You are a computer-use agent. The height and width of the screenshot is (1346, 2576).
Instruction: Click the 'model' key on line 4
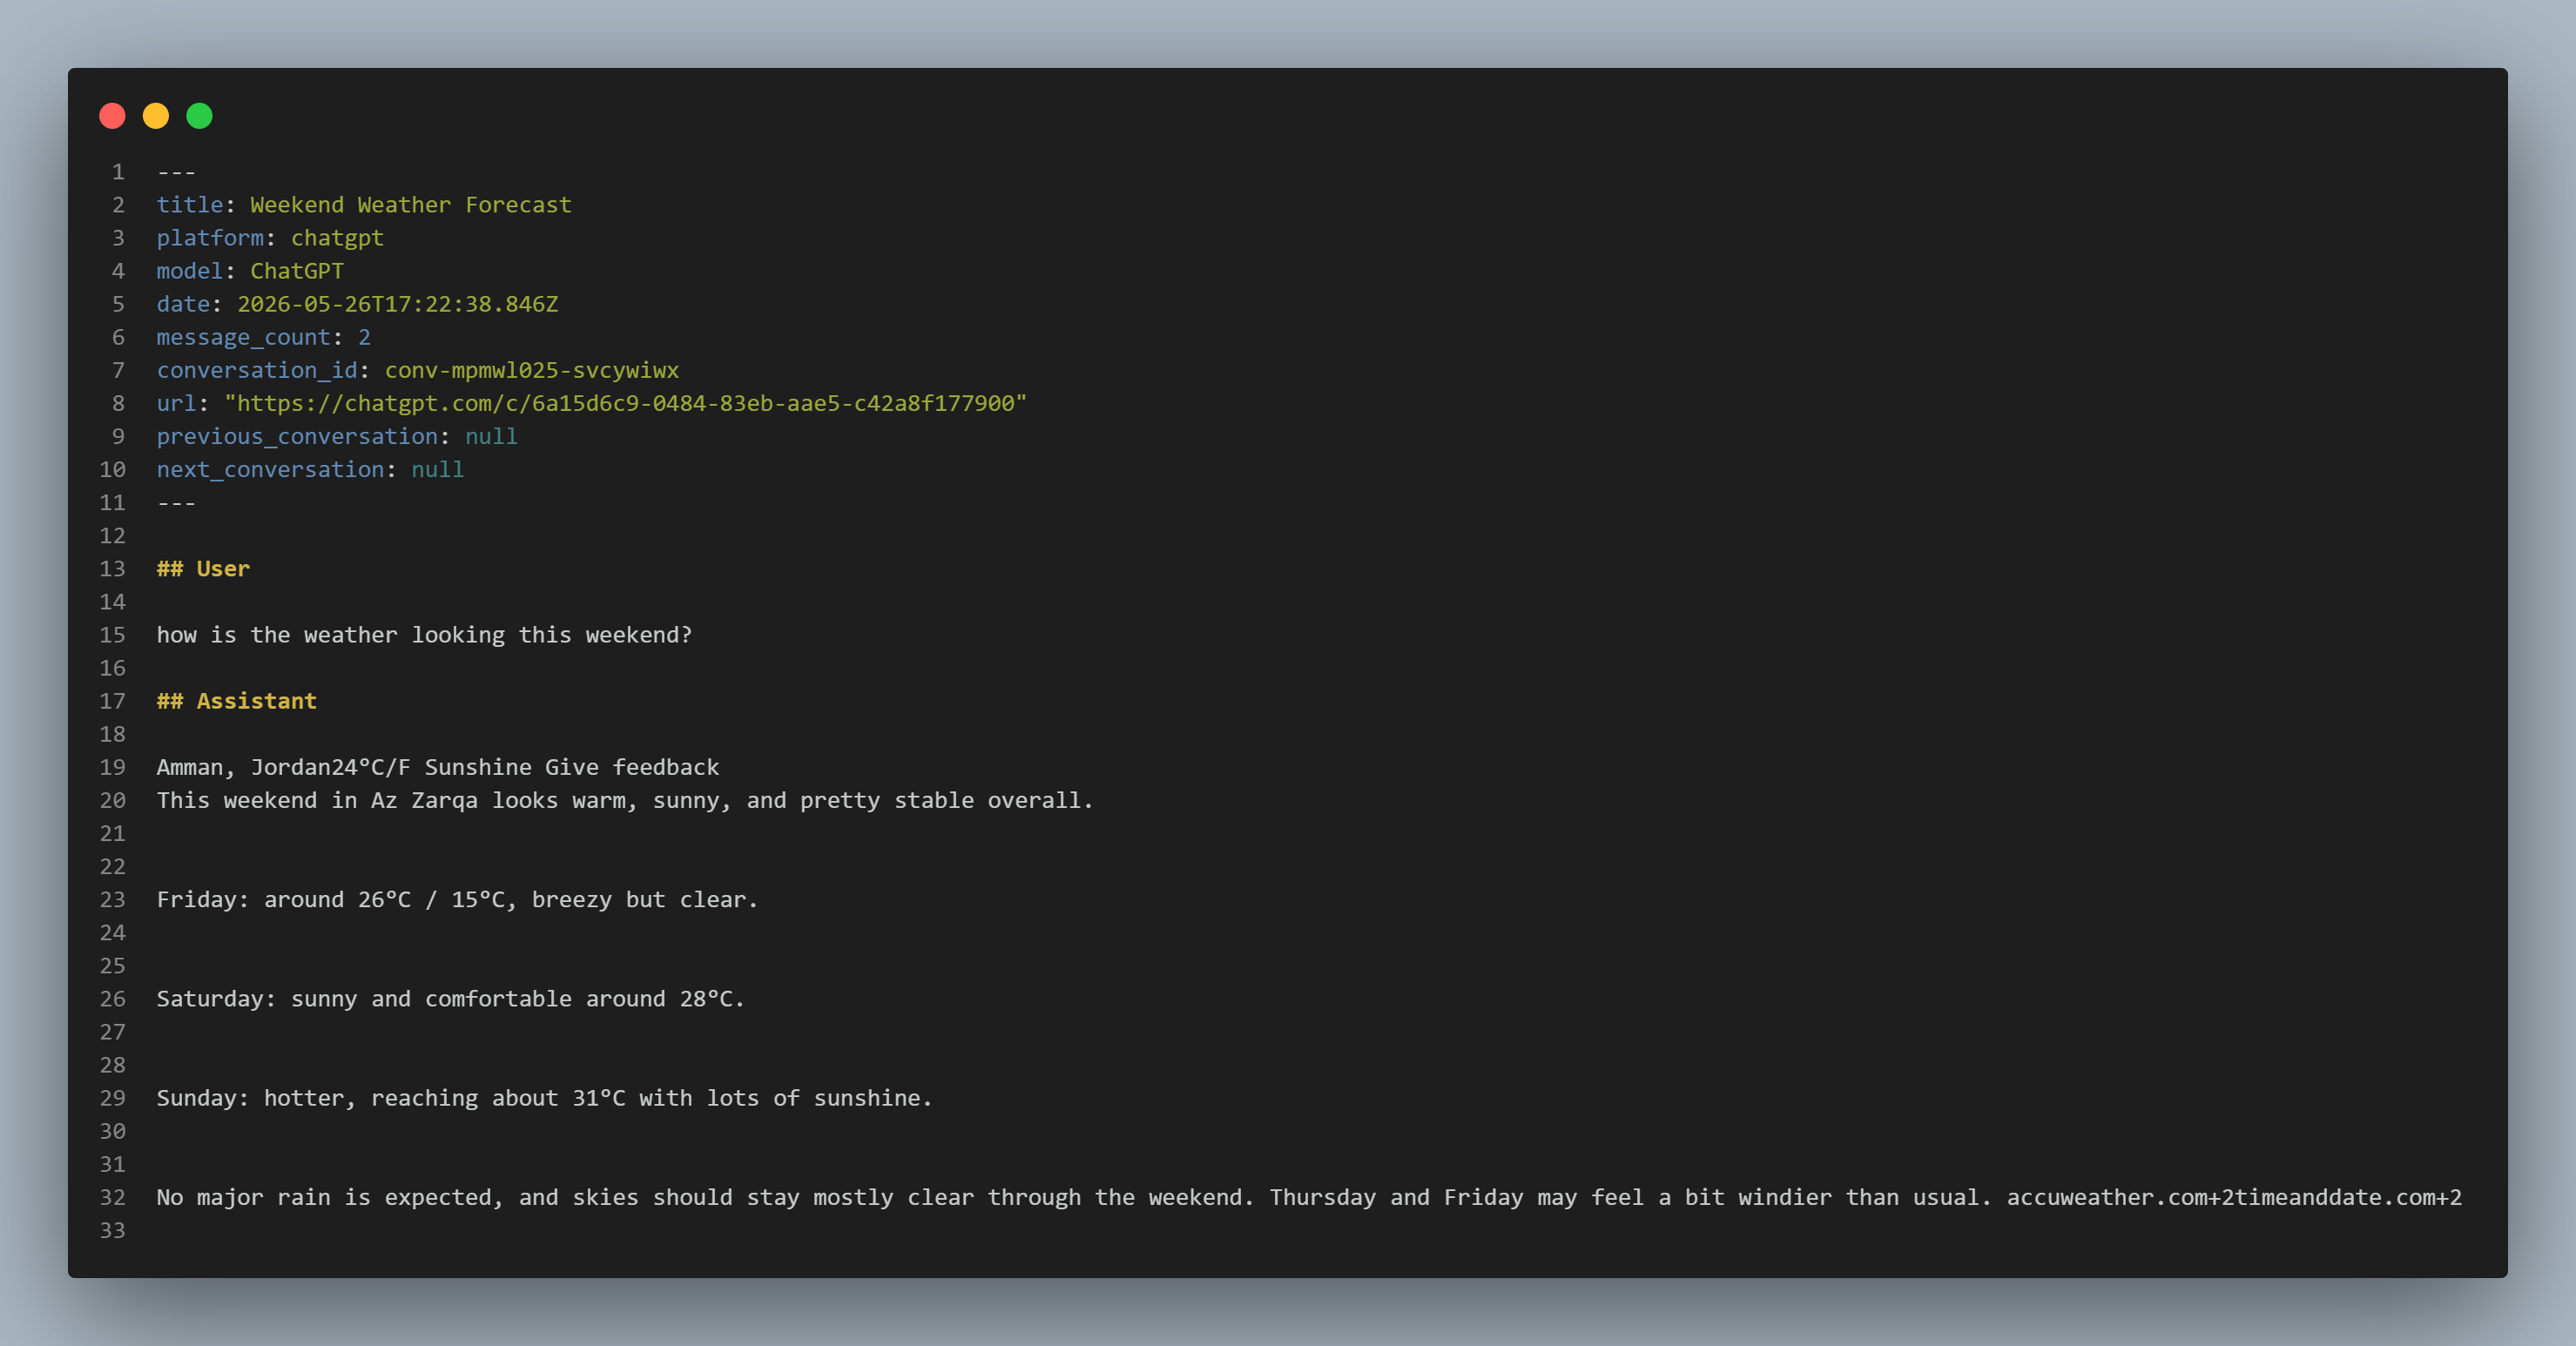click(x=190, y=271)
